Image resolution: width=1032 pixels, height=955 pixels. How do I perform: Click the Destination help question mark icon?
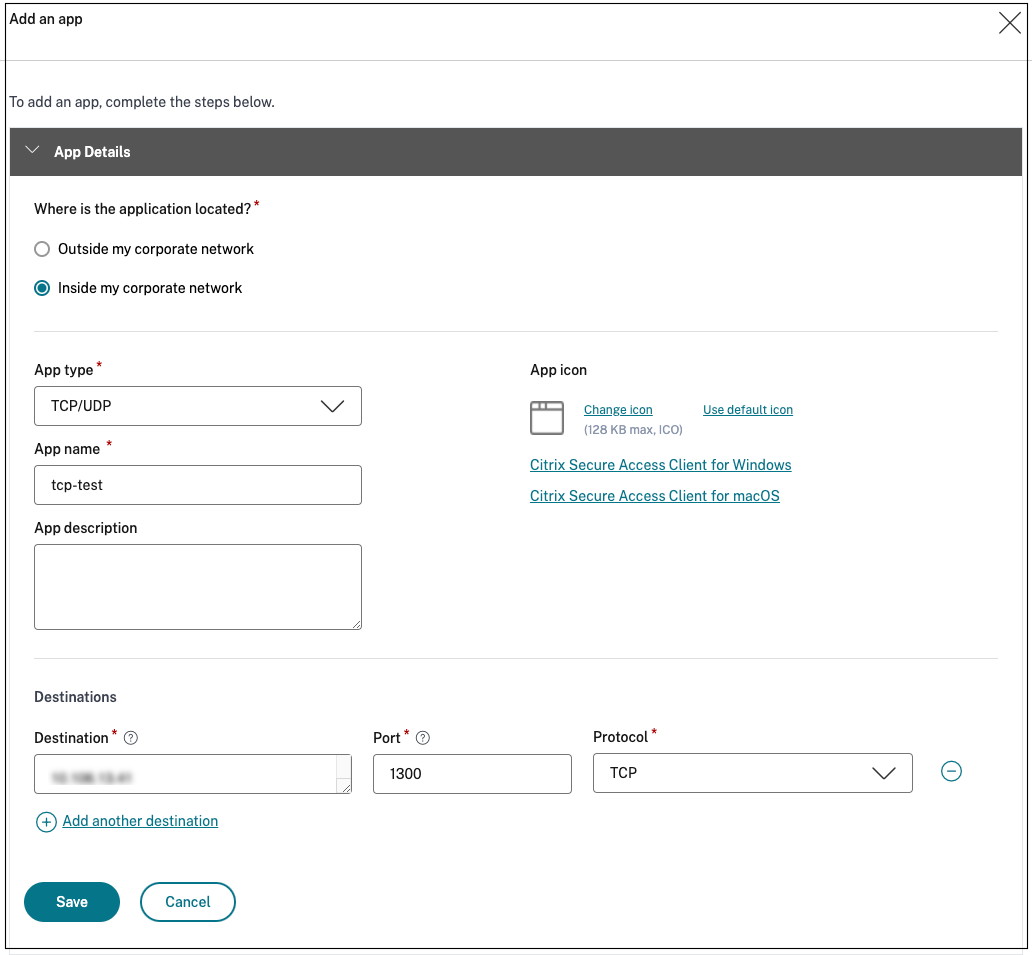point(131,738)
